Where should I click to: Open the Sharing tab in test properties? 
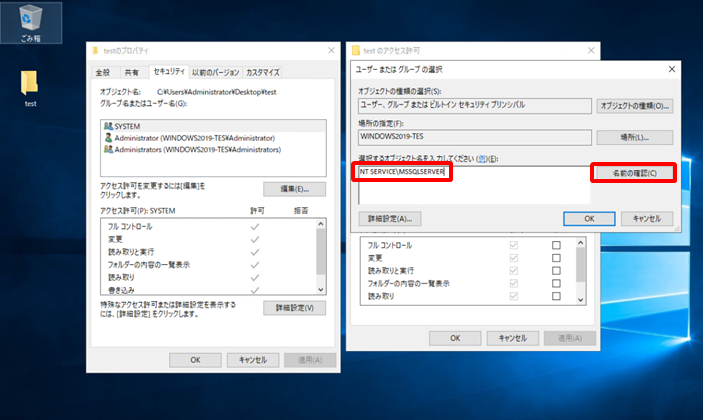(131, 72)
